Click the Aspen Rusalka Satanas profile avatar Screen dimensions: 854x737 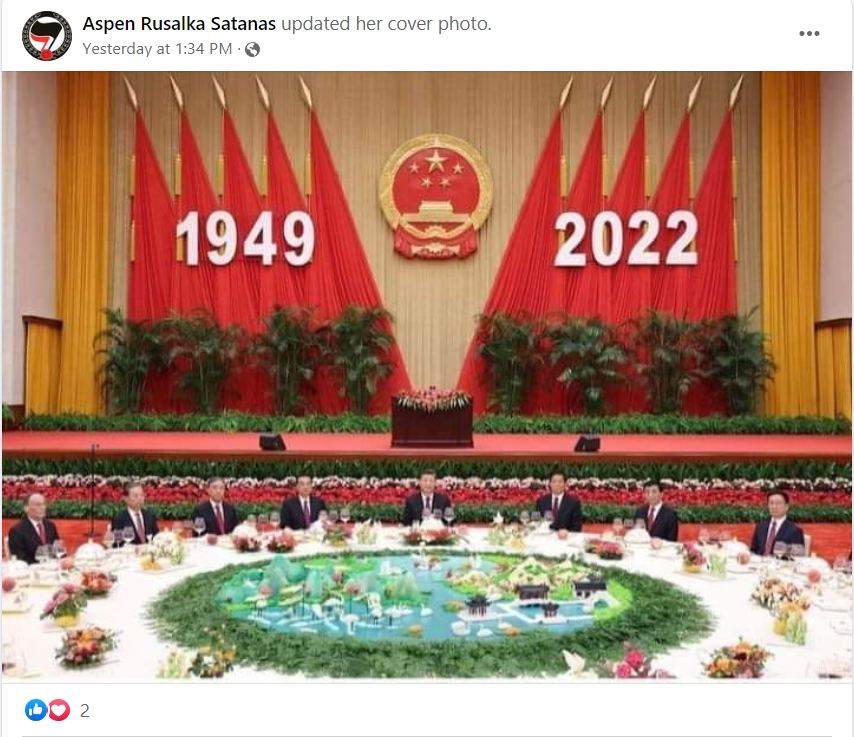(x=47, y=35)
